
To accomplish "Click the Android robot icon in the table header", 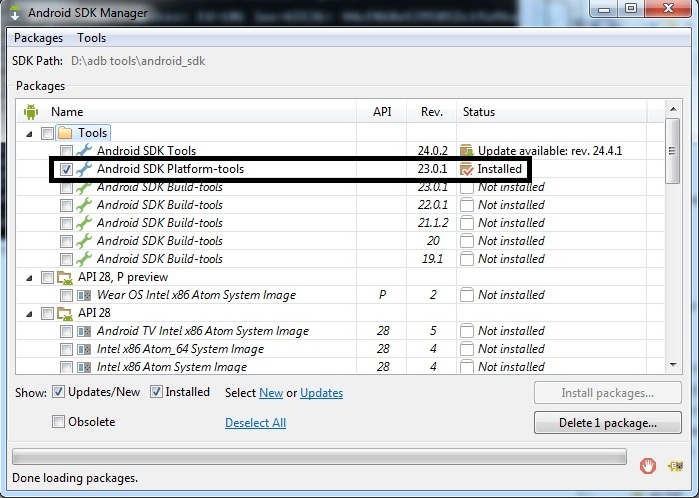I will [31, 111].
